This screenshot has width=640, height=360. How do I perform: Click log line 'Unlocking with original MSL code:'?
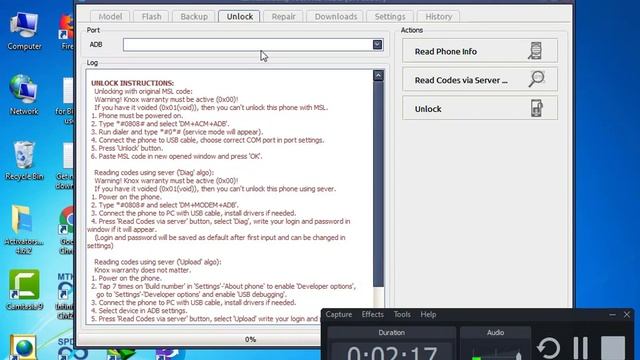[143, 91]
